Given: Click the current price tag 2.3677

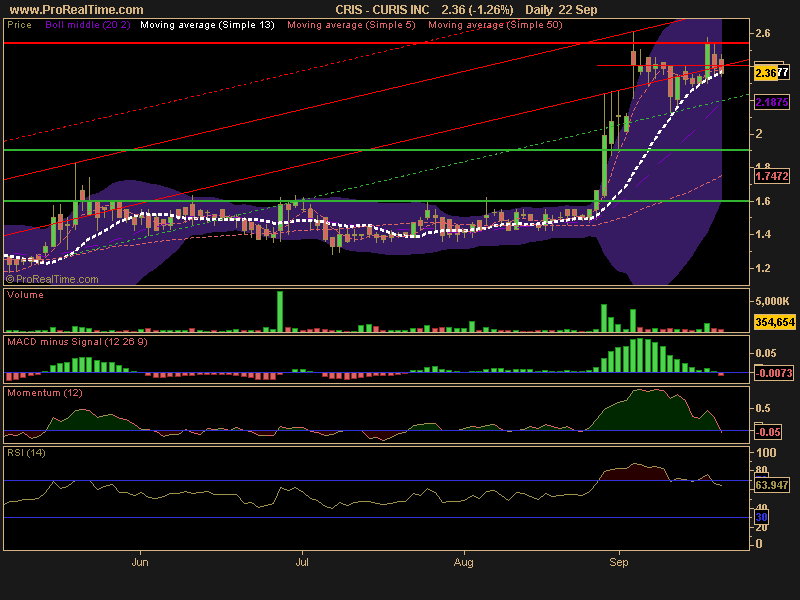Looking at the screenshot, I should pos(772,73).
